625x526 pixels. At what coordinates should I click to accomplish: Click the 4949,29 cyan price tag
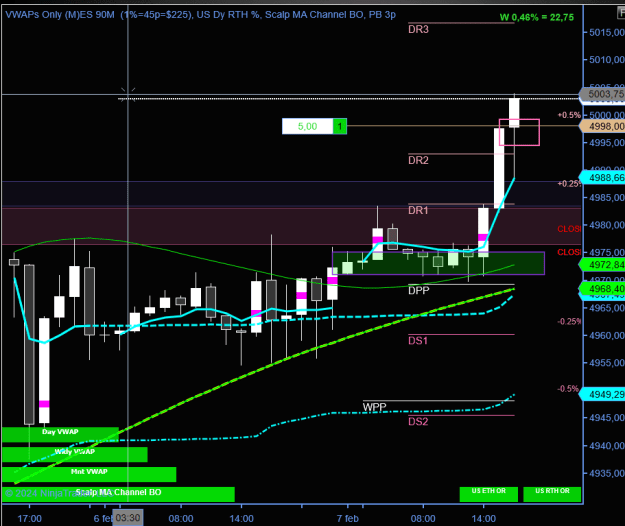pyautogui.click(x=603, y=394)
